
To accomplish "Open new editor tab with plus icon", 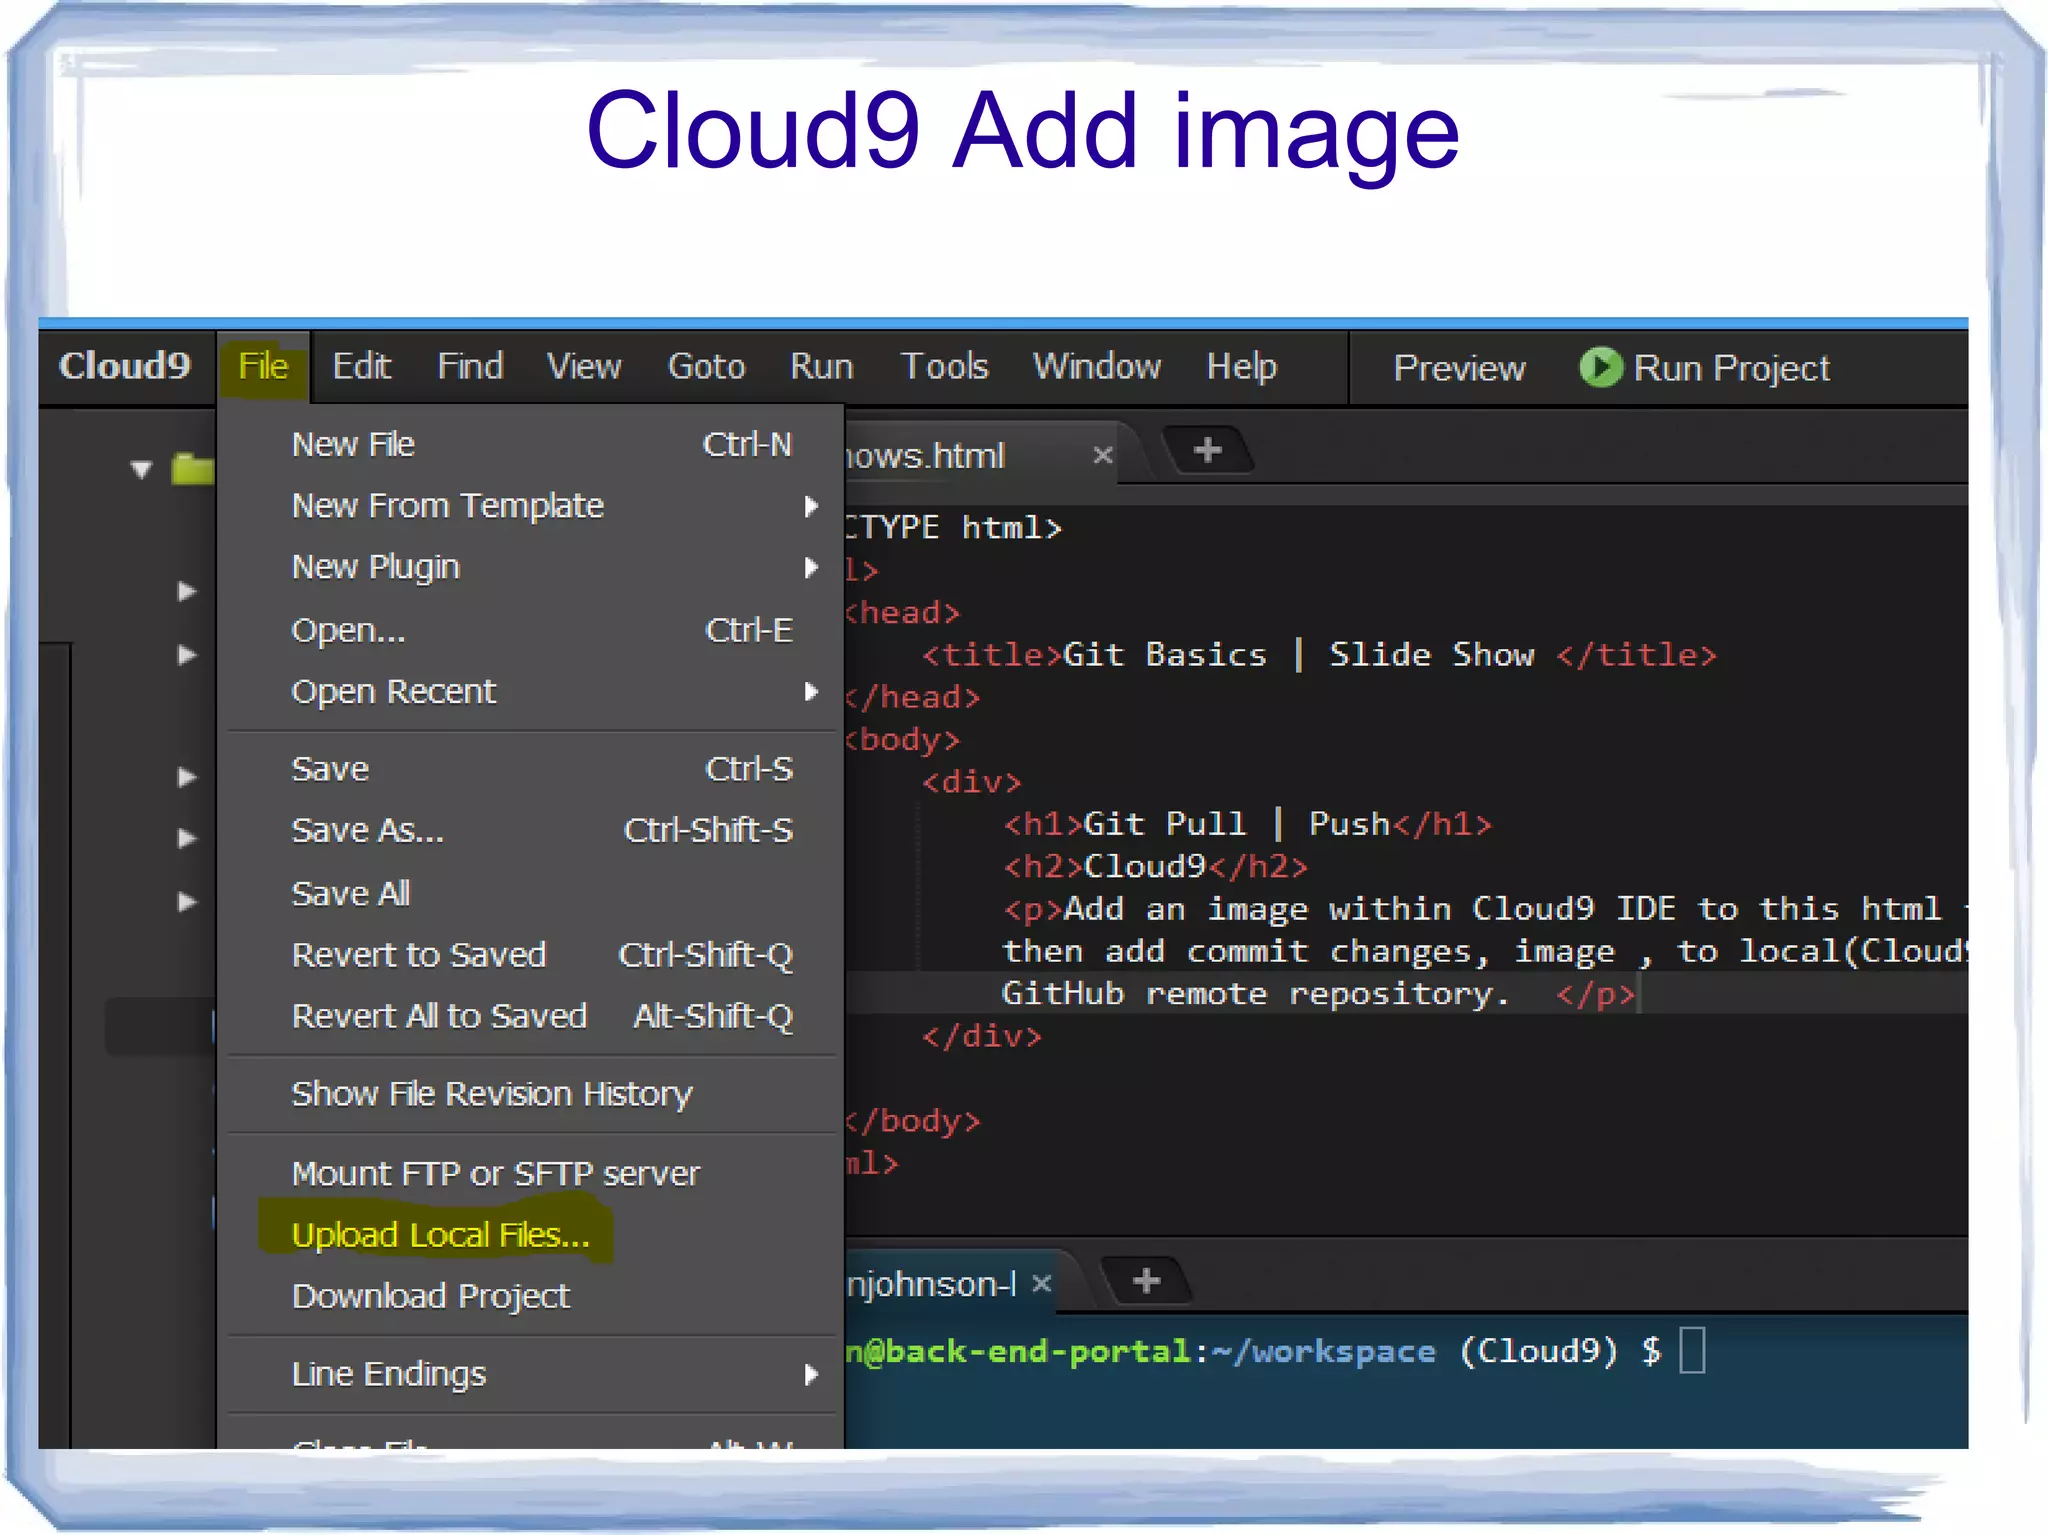I will (x=1207, y=450).
